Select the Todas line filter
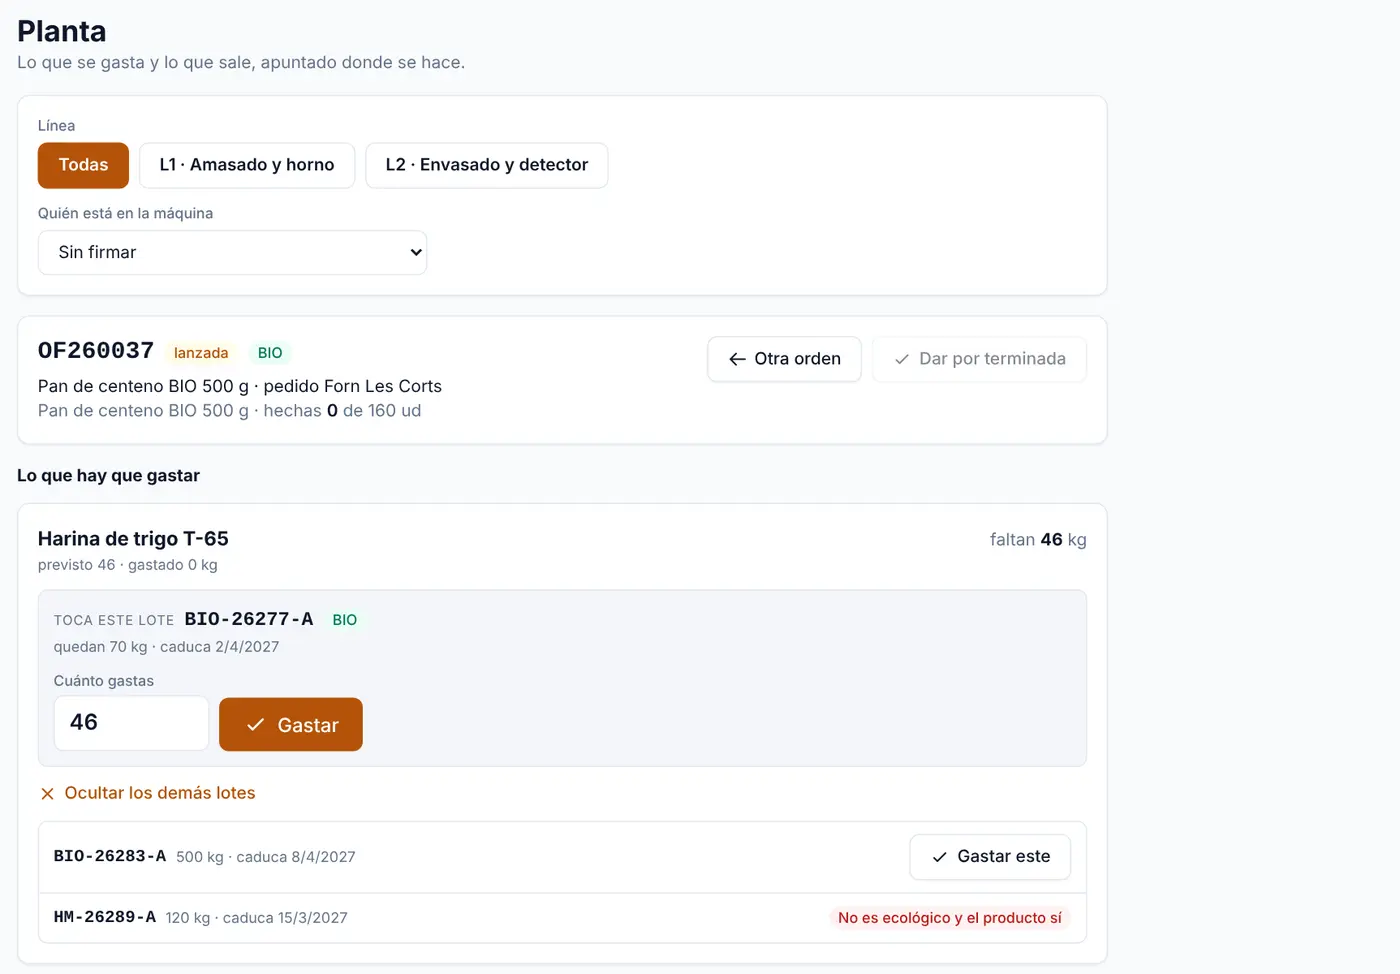 [83, 165]
